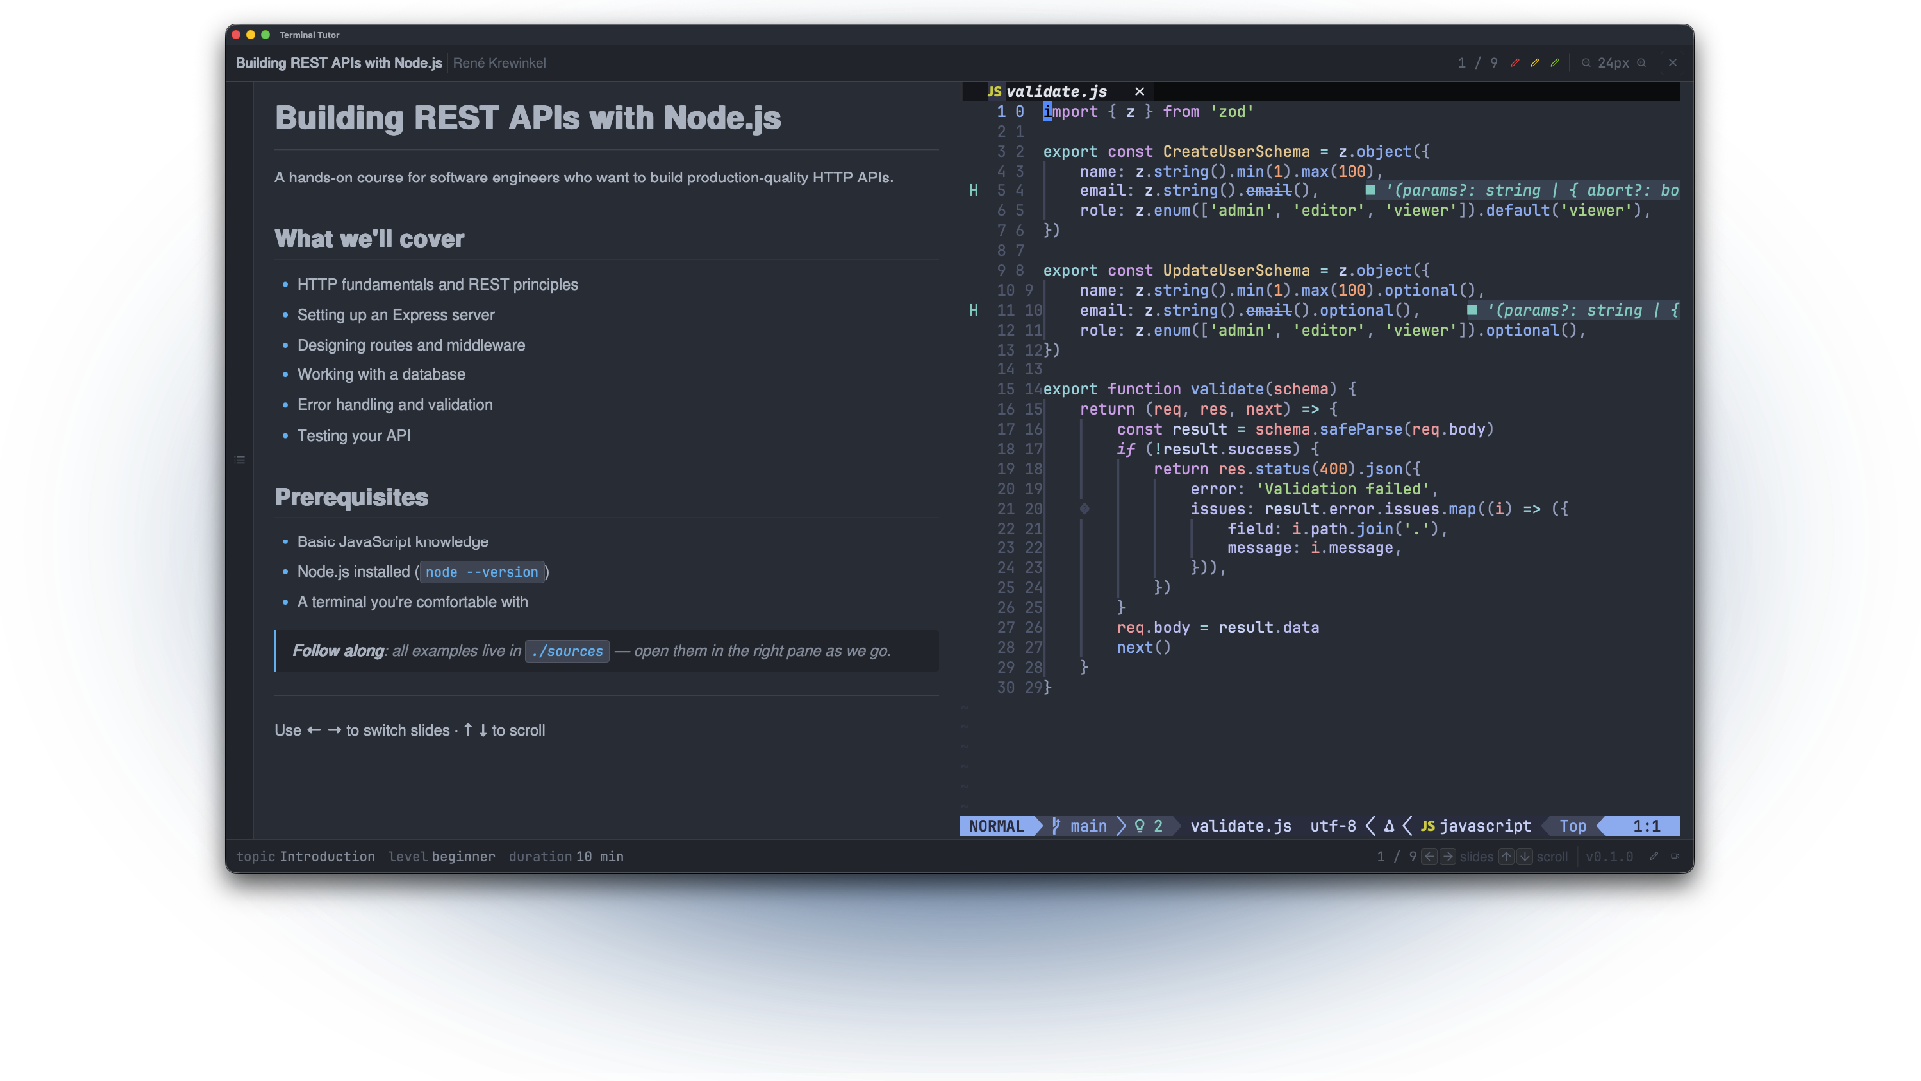Click bullet HTTP fundamentals and REST principles
This screenshot has height=1081, width=1921.
tap(437, 285)
